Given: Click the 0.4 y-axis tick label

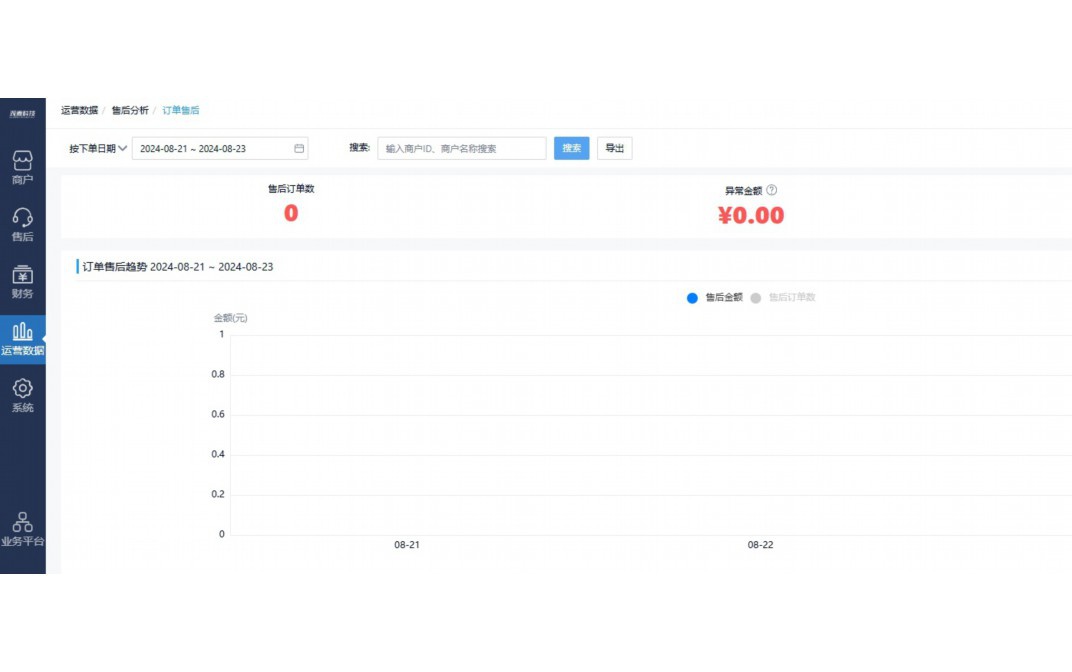Looking at the screenshot, I should point(218,454).
